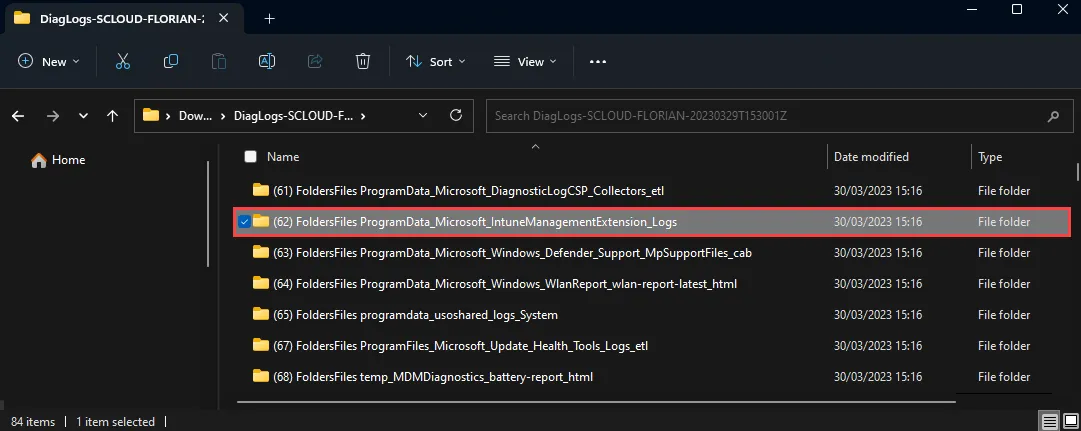The height and width of the screenshot is (431, 1081).
Task: Open Home in the navigation pane
Action: [x=59, y=159]
